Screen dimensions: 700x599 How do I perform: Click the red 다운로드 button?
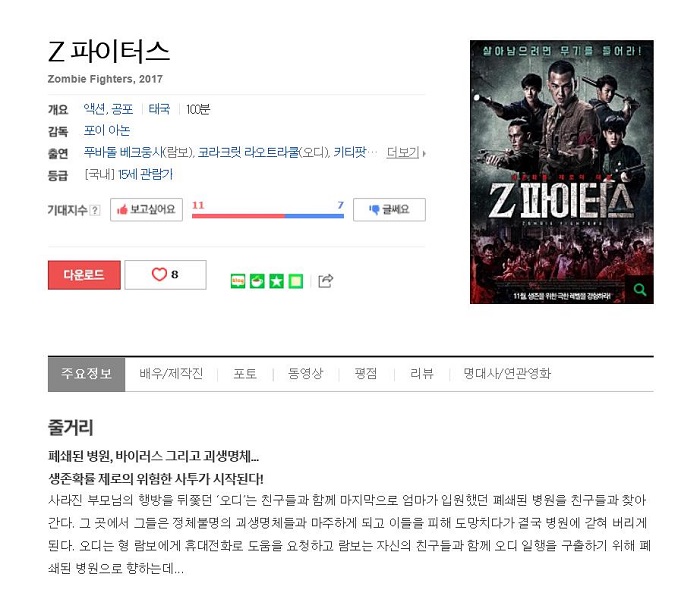[84, 275]
